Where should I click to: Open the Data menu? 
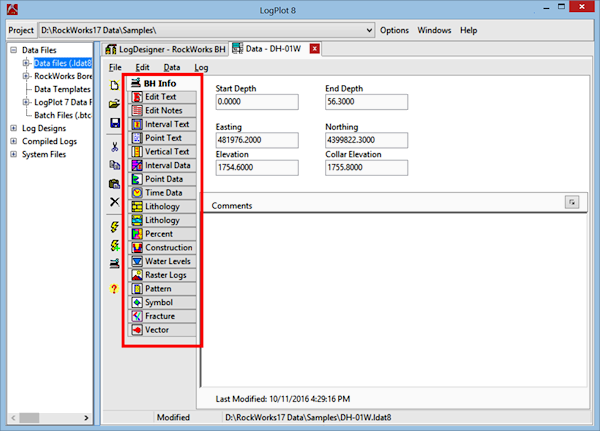click(171, 66)
